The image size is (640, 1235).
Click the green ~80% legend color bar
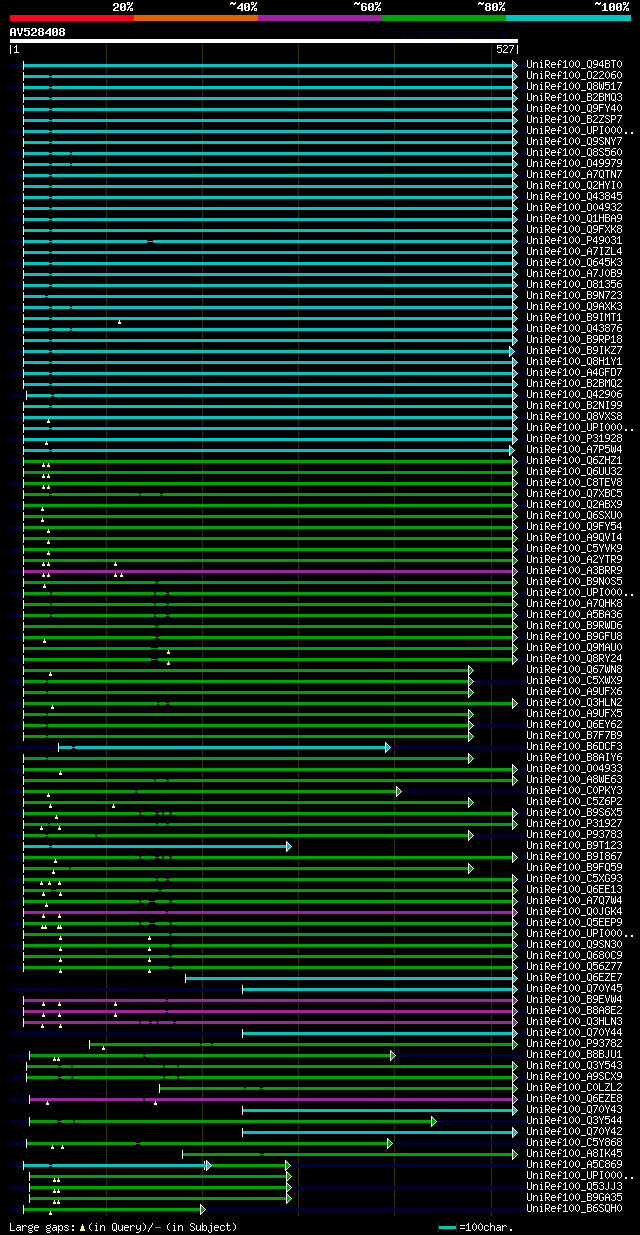[444, 18]
